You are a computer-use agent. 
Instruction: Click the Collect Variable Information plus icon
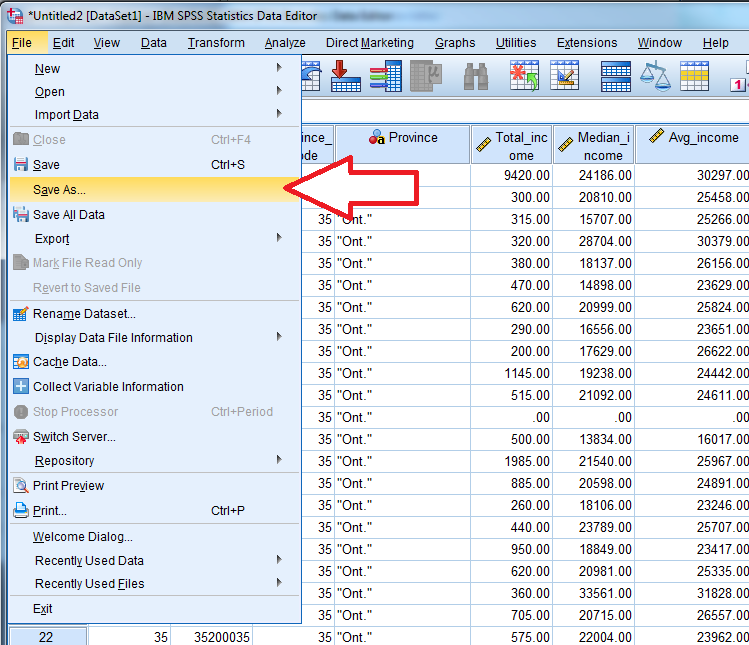(21, 386)
